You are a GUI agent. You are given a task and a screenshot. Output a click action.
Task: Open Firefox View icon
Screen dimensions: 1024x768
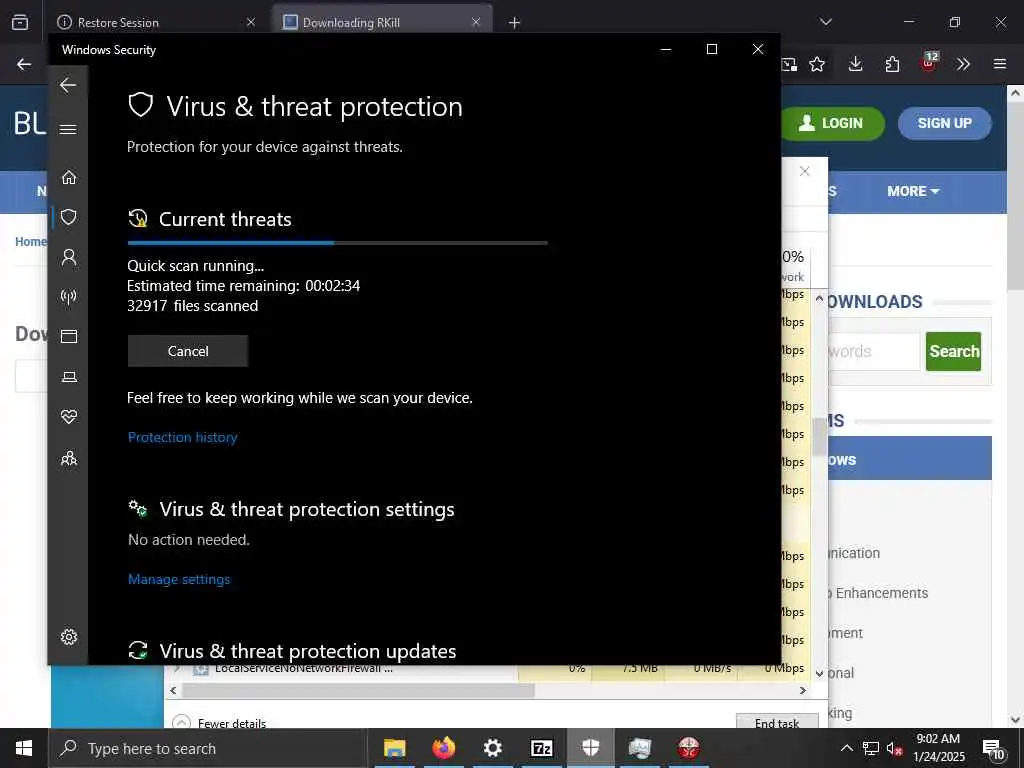[x=20, y=22]
